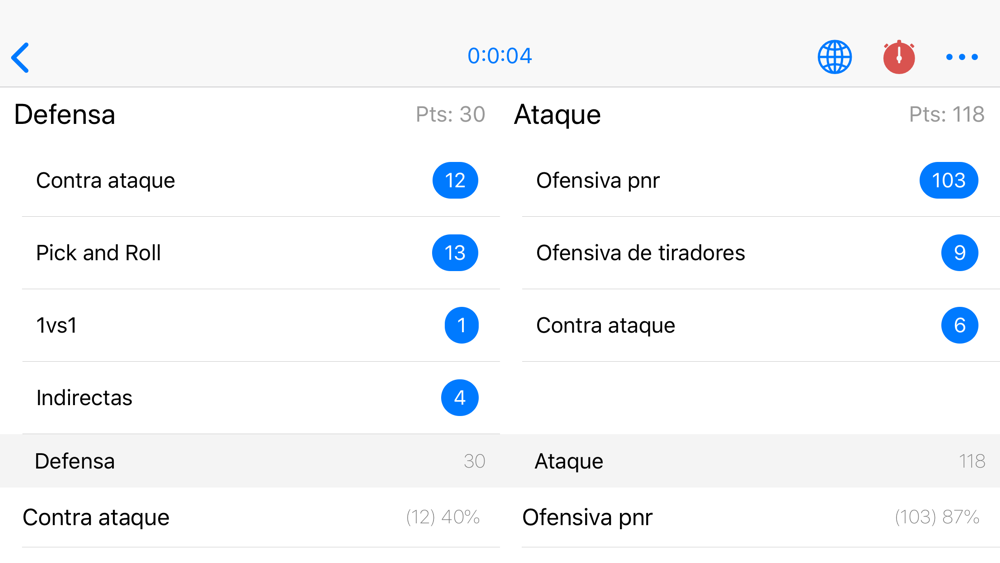
Task: Tap the 9 badge for Ofensiva de tiradores
Action: point(960,253)
